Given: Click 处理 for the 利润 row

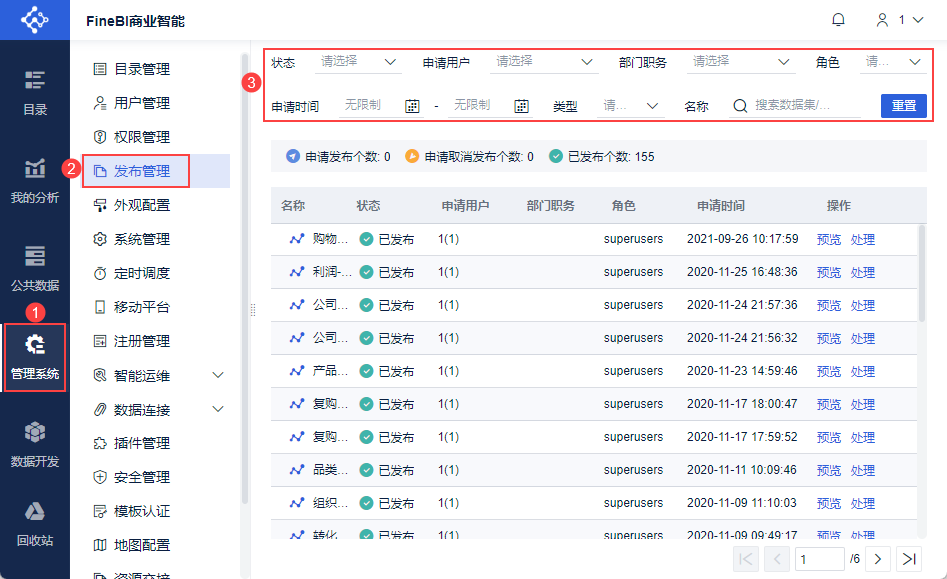Looking at the screenshot, I should click(x=862, y=273).
